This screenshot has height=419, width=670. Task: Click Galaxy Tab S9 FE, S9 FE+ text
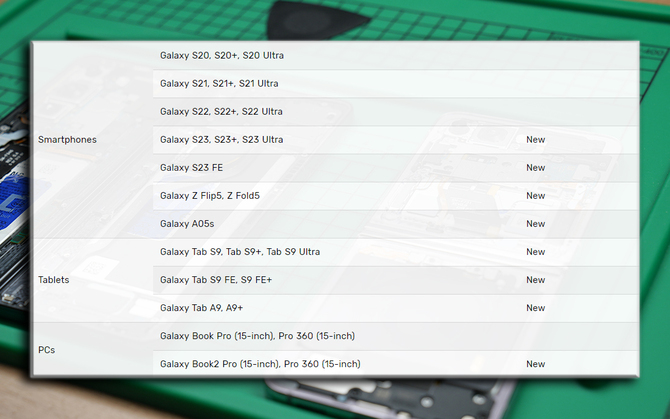point(216,280)
